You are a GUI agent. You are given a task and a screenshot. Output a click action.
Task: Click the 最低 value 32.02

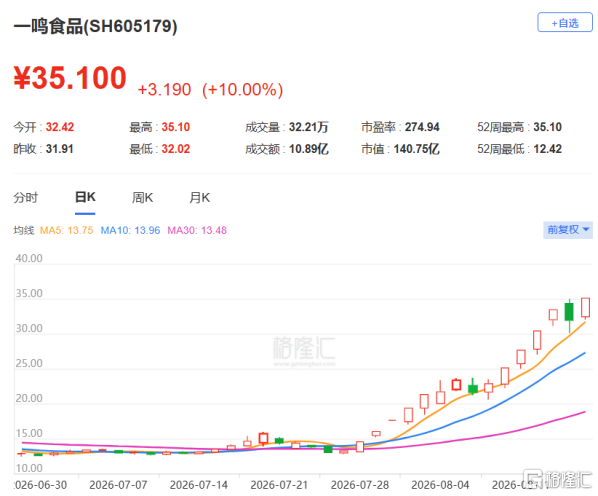point(175,149)
